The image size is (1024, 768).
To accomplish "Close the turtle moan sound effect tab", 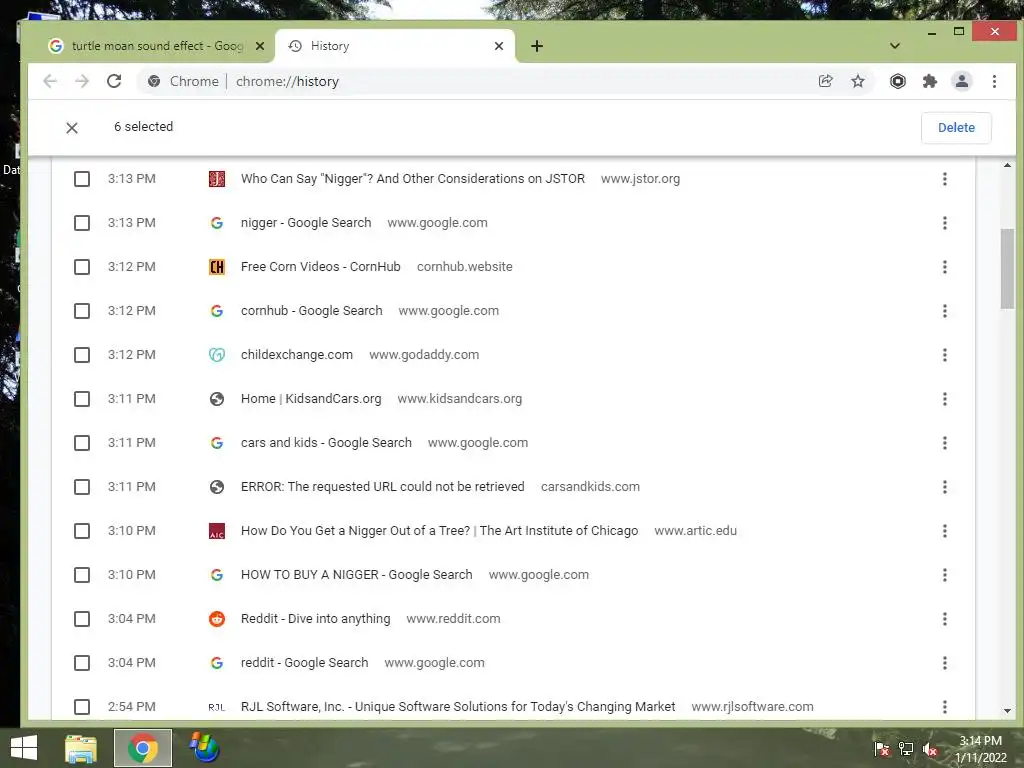I will tap(259, 46).
